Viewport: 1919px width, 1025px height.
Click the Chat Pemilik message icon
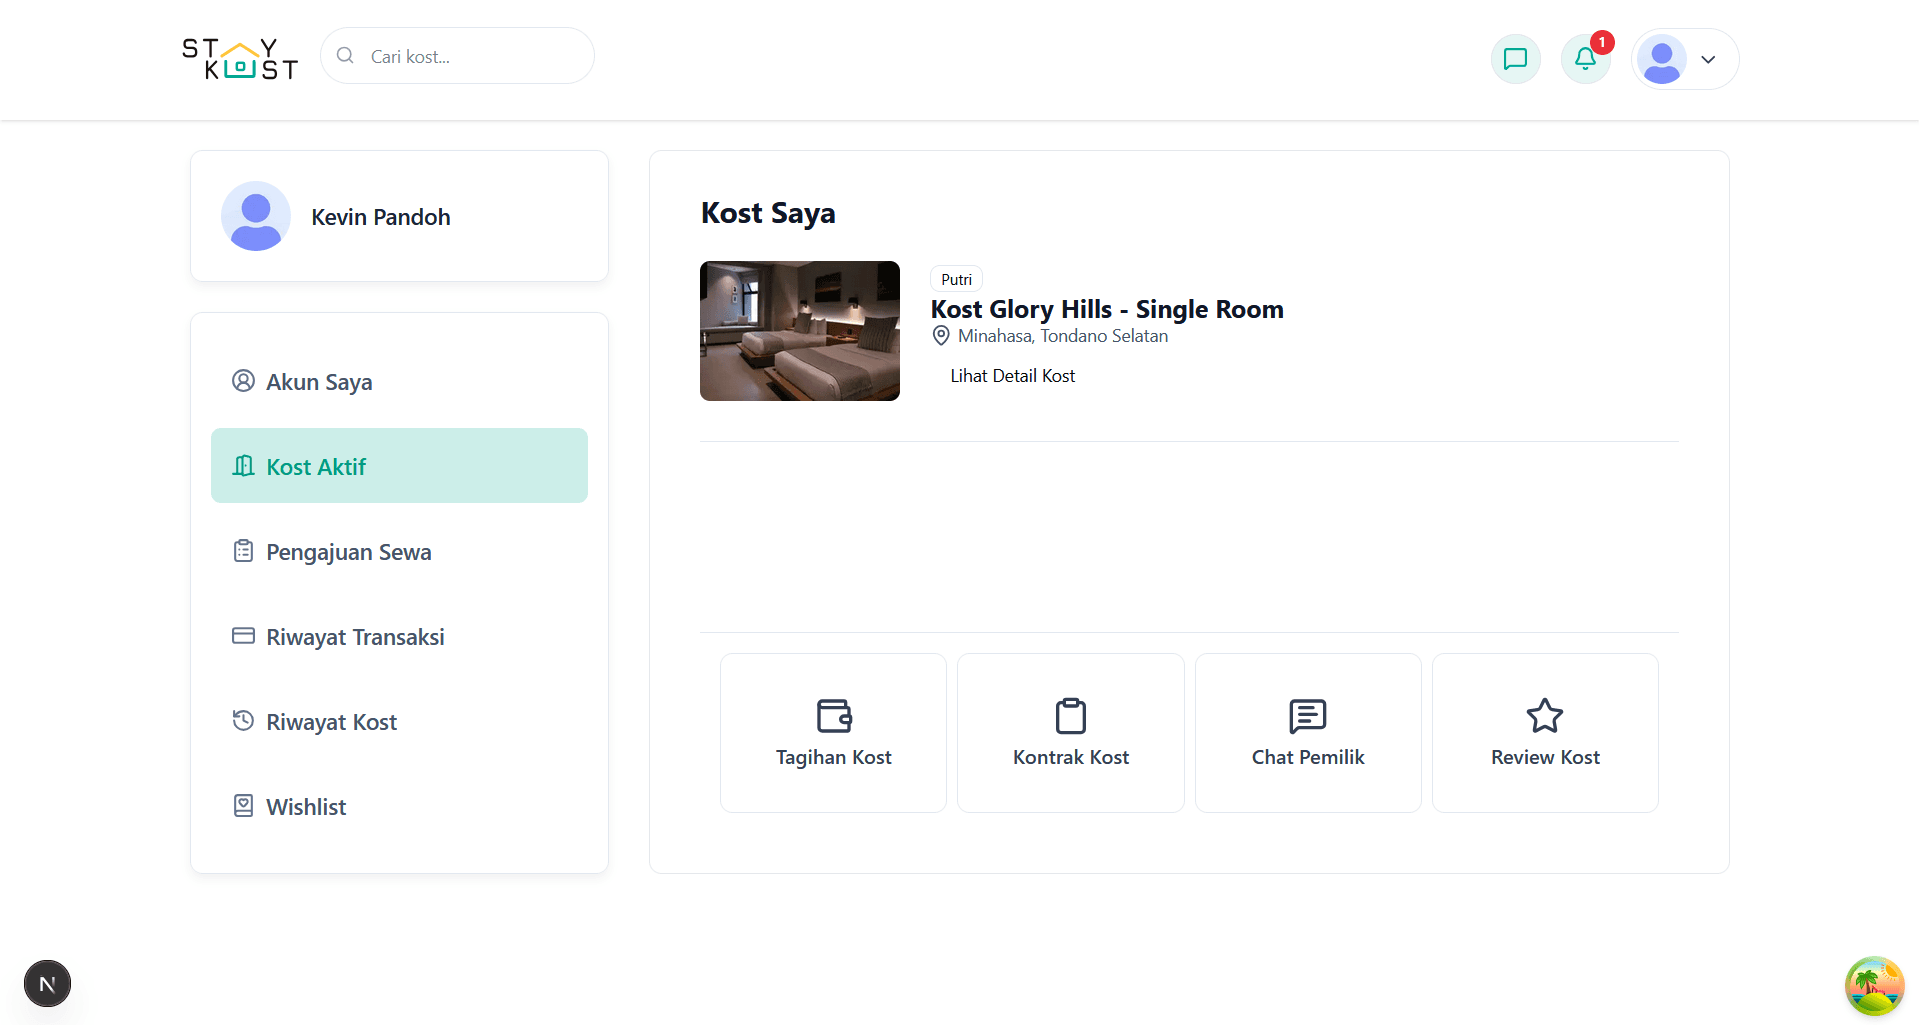click(x=1308, y=716)
